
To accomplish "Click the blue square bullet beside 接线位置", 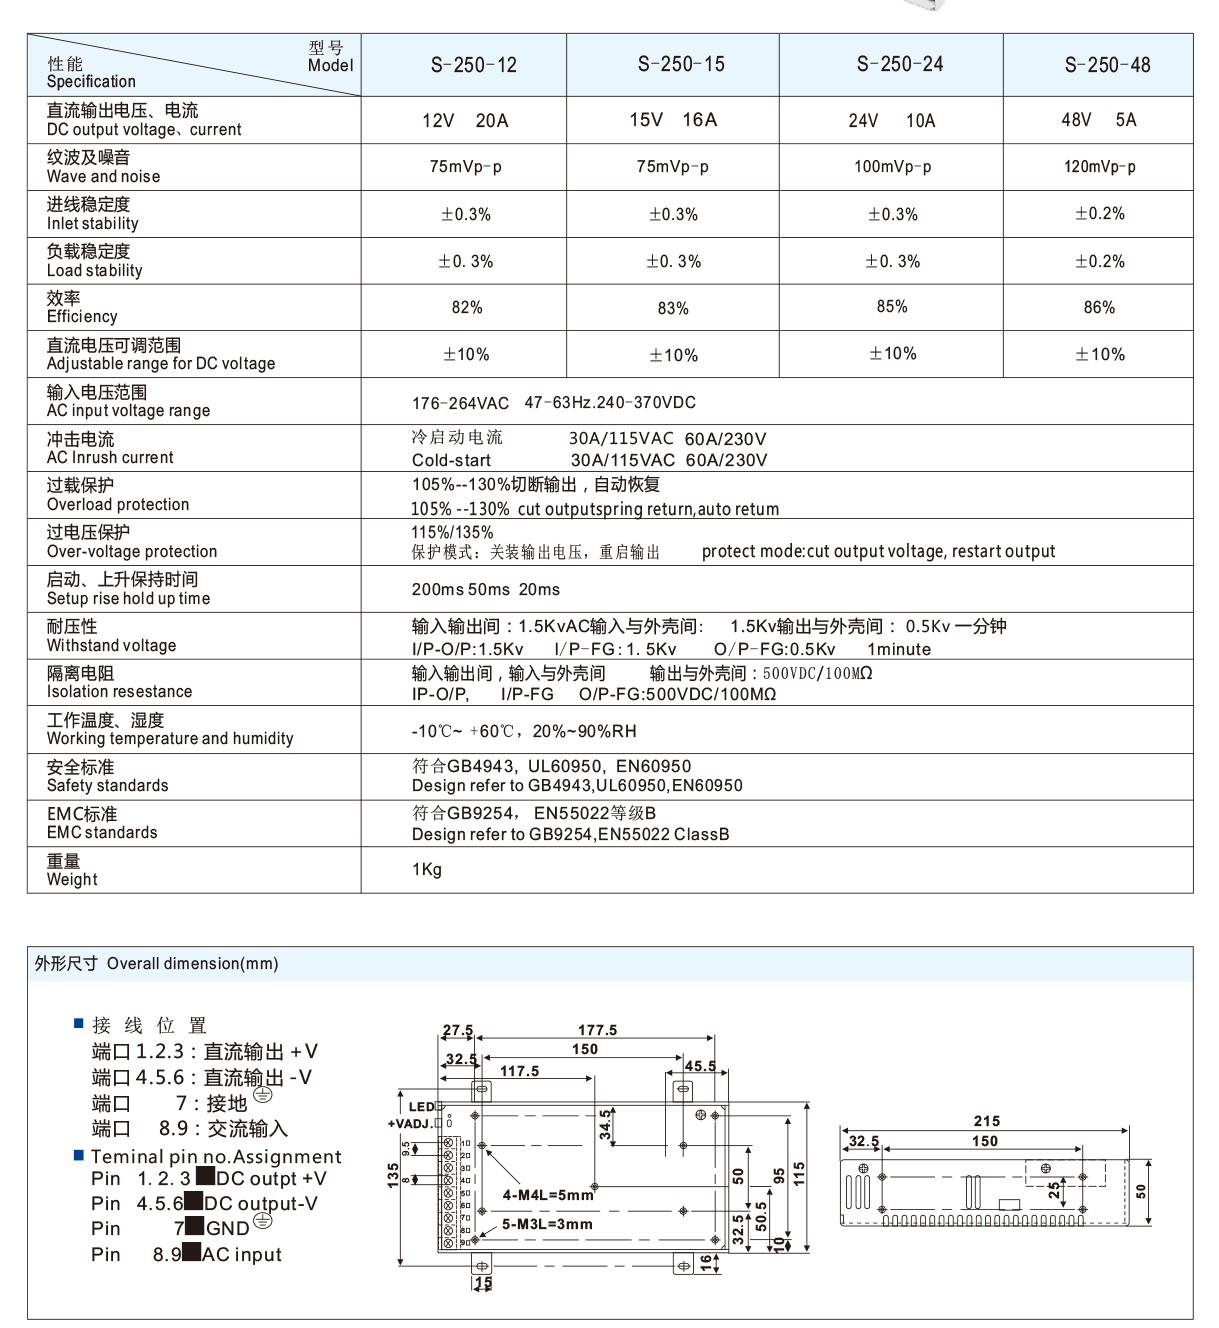I will [79, 1024].
